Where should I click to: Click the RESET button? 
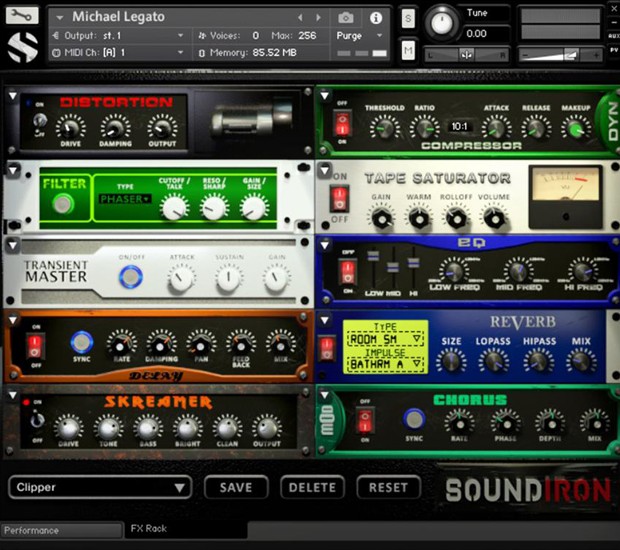[x=388, y=488]
